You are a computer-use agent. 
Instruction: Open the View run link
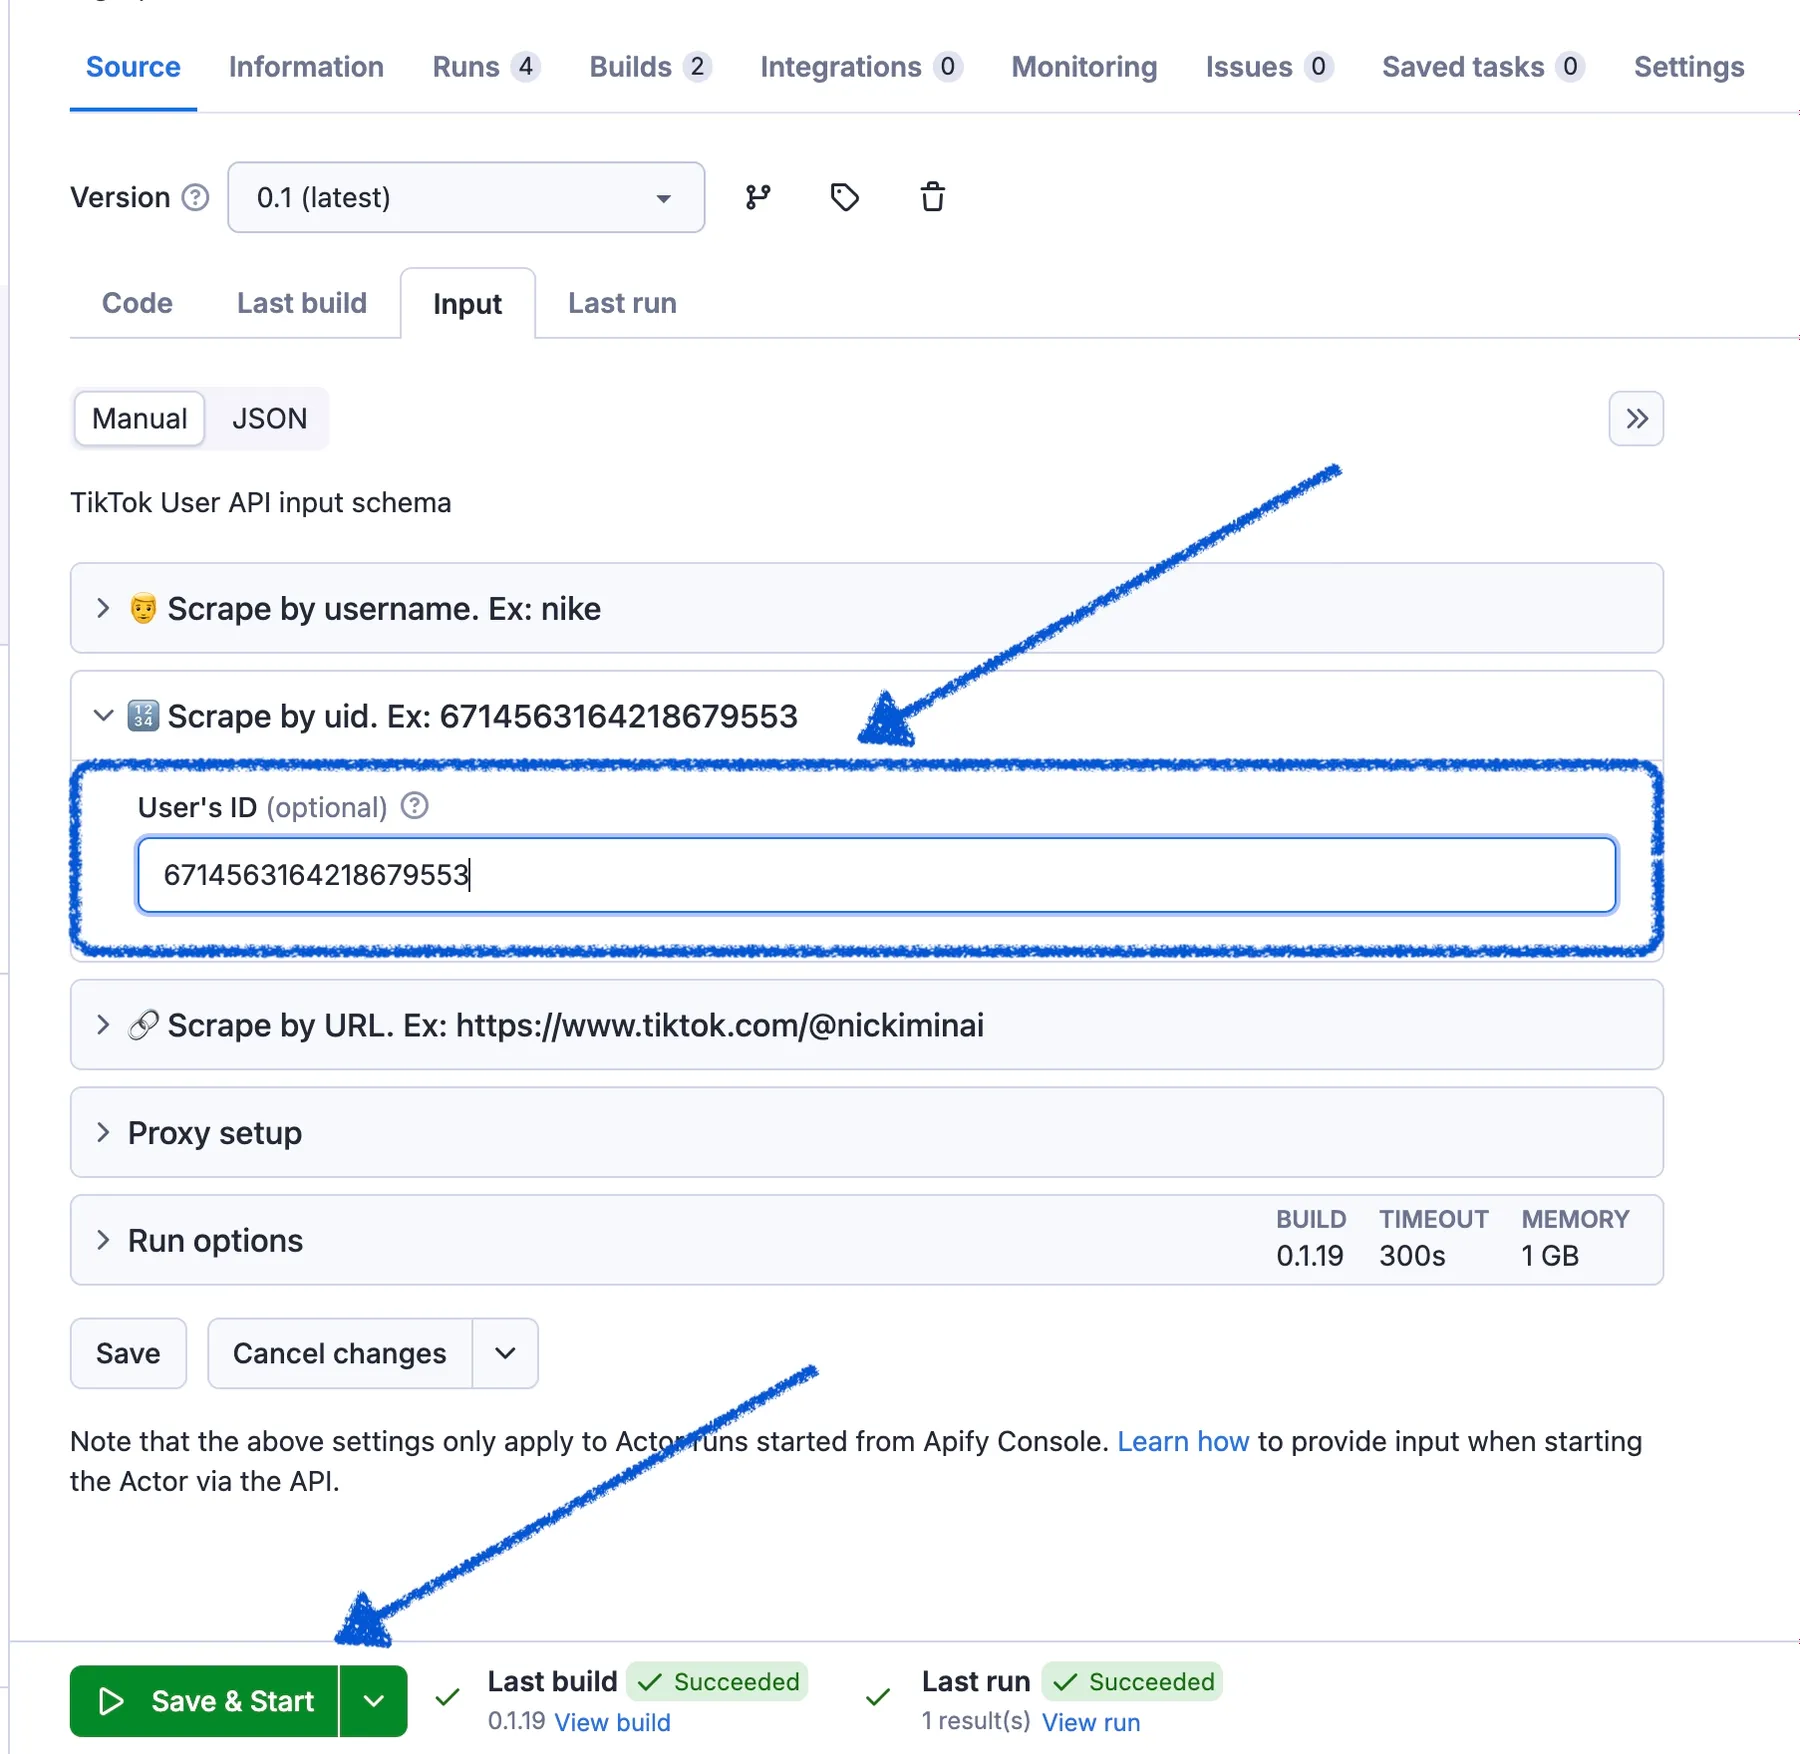point(1091,1722)
